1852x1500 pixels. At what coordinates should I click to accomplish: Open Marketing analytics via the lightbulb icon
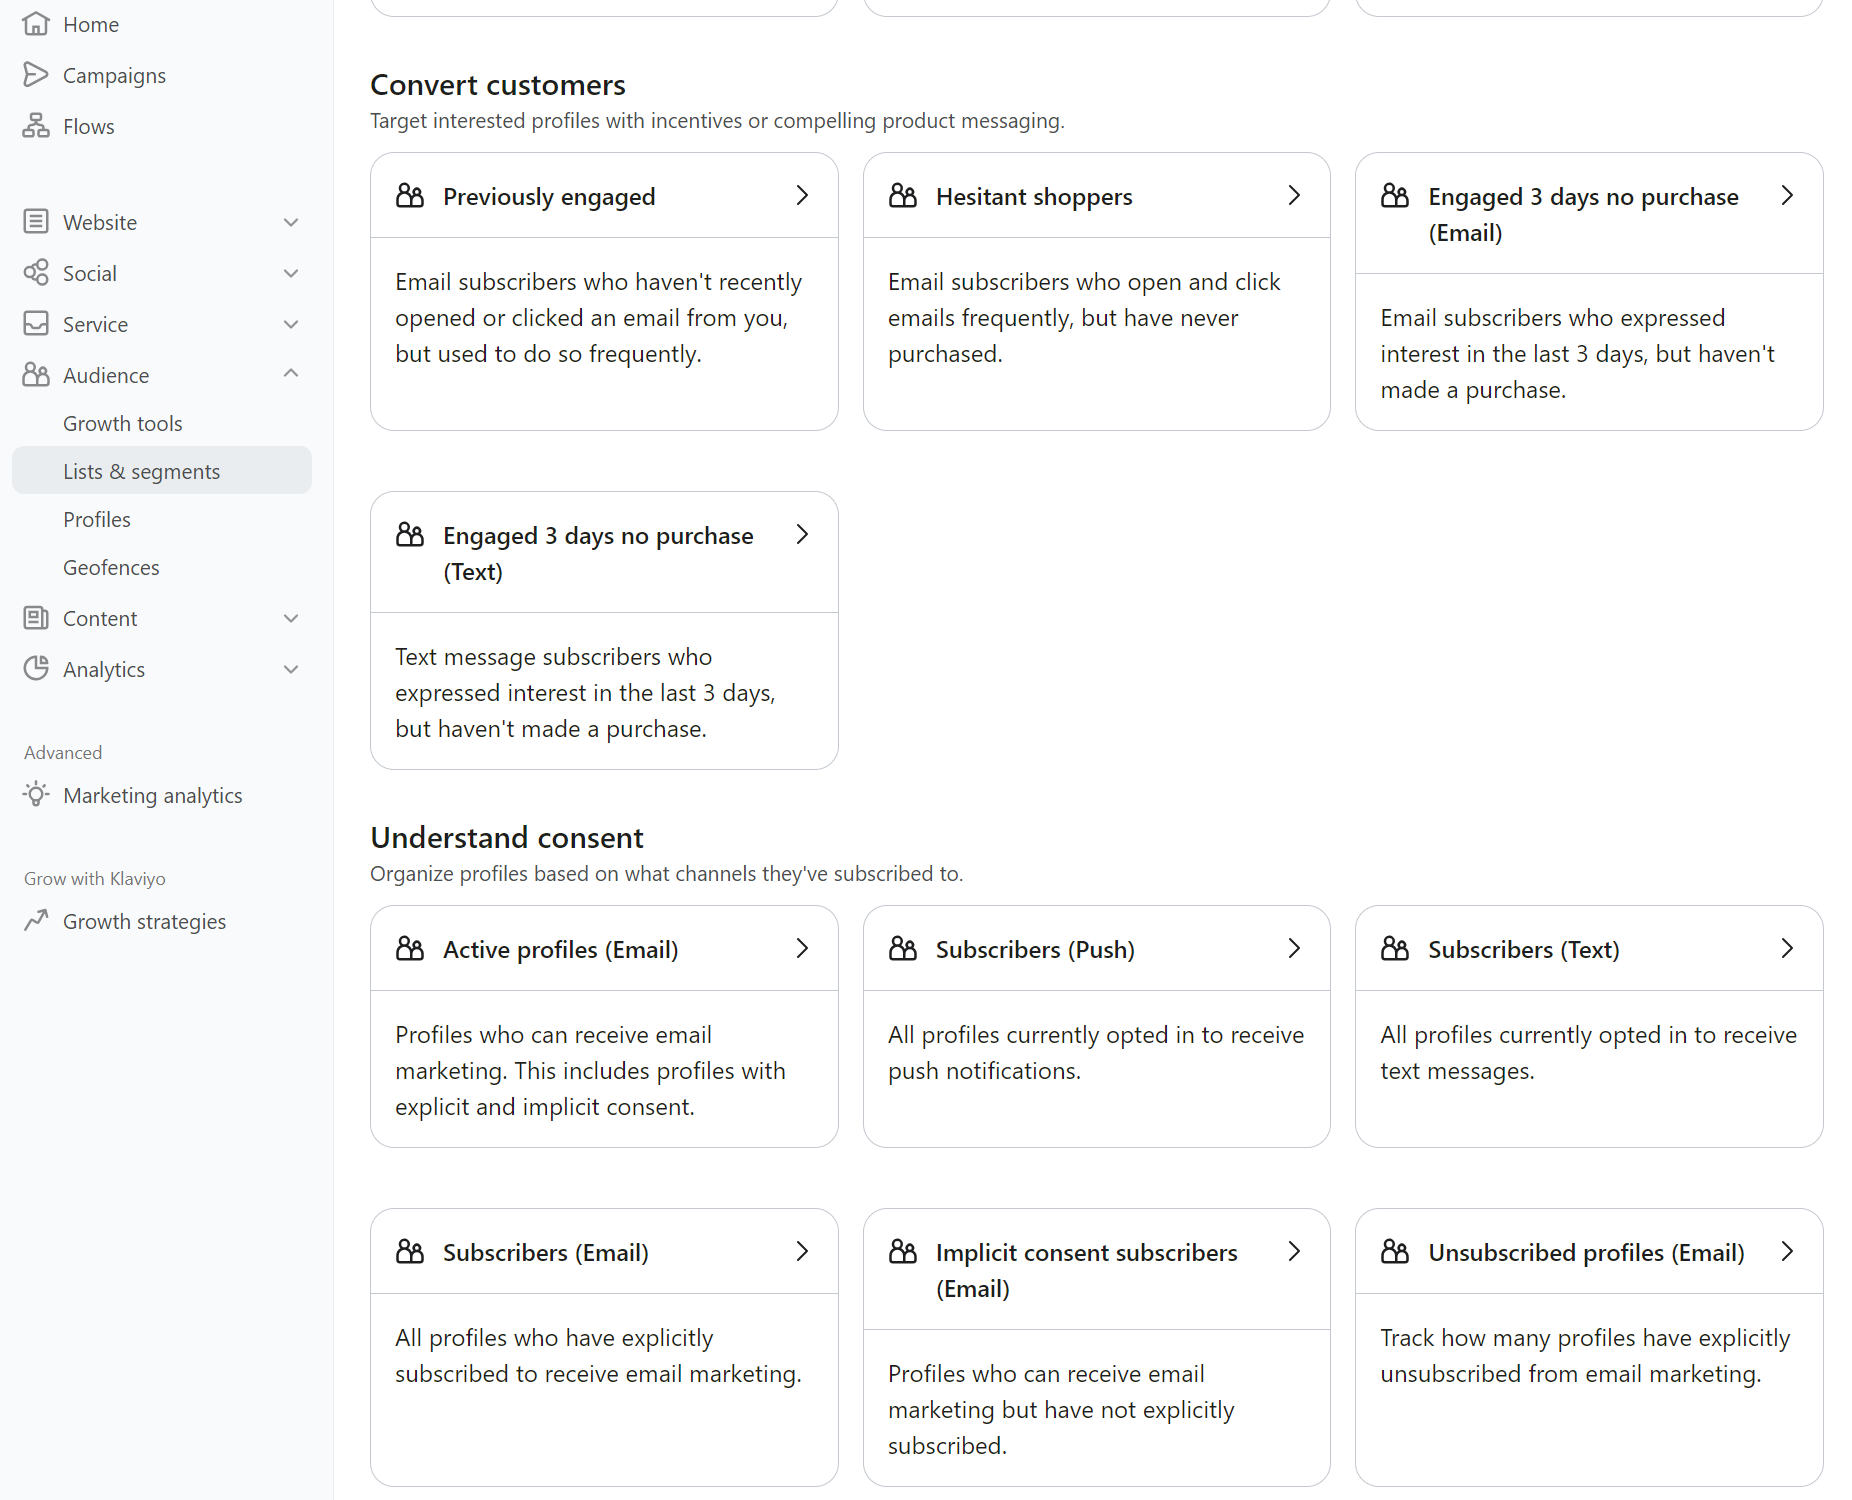pos(36,794)
